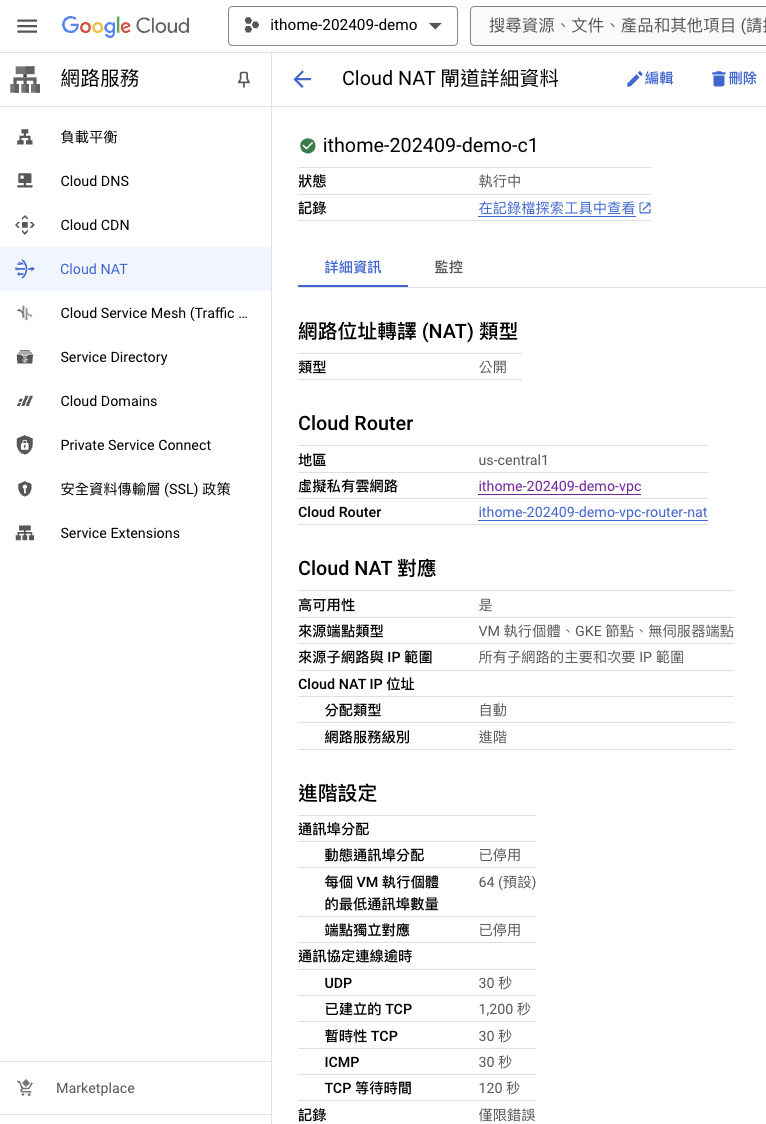This screenshot has width=766, height=1124.
Task: Open the ithome-202409-demo-vpc-router-nat link
Action: [x=593, y=513]
